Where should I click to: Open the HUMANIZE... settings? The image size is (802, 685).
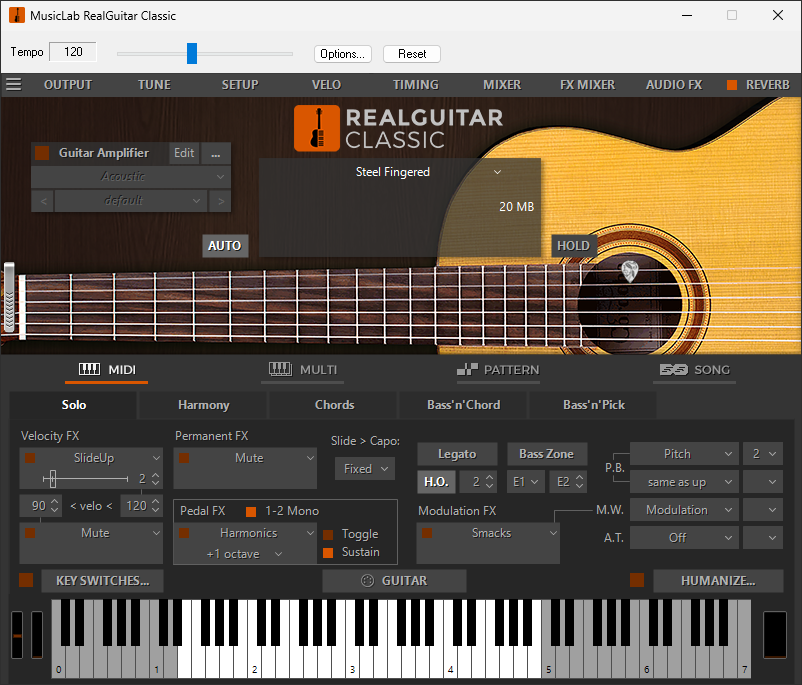(x=718, y=581)
